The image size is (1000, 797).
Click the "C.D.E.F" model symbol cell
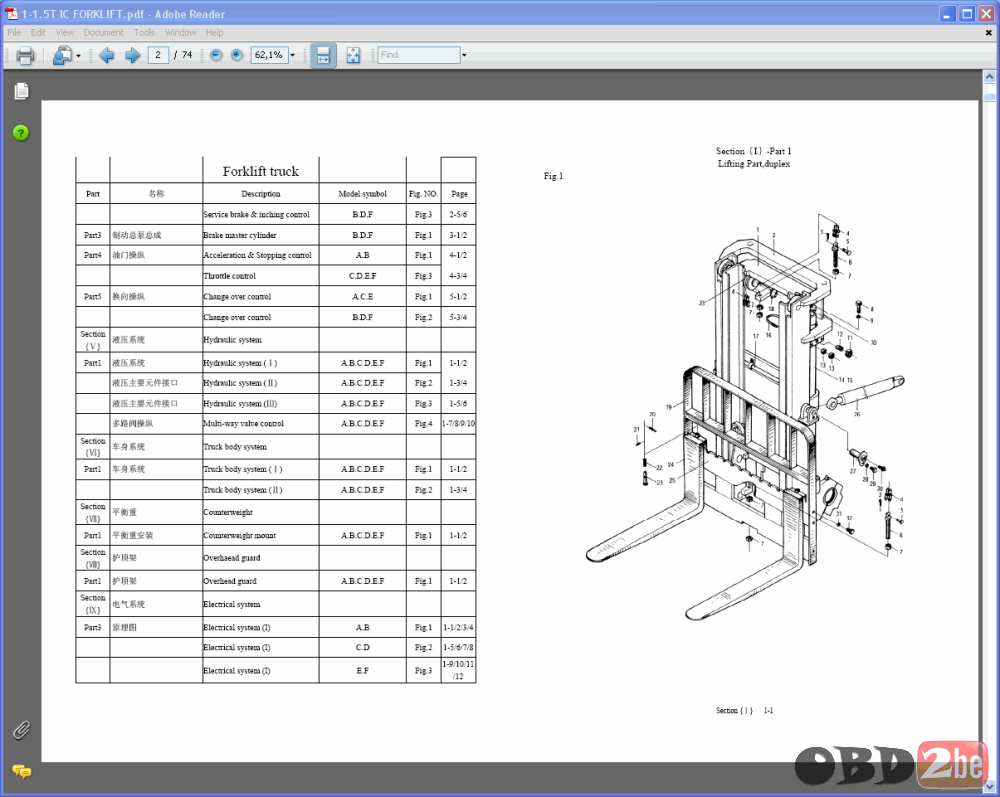coord(362,276)
